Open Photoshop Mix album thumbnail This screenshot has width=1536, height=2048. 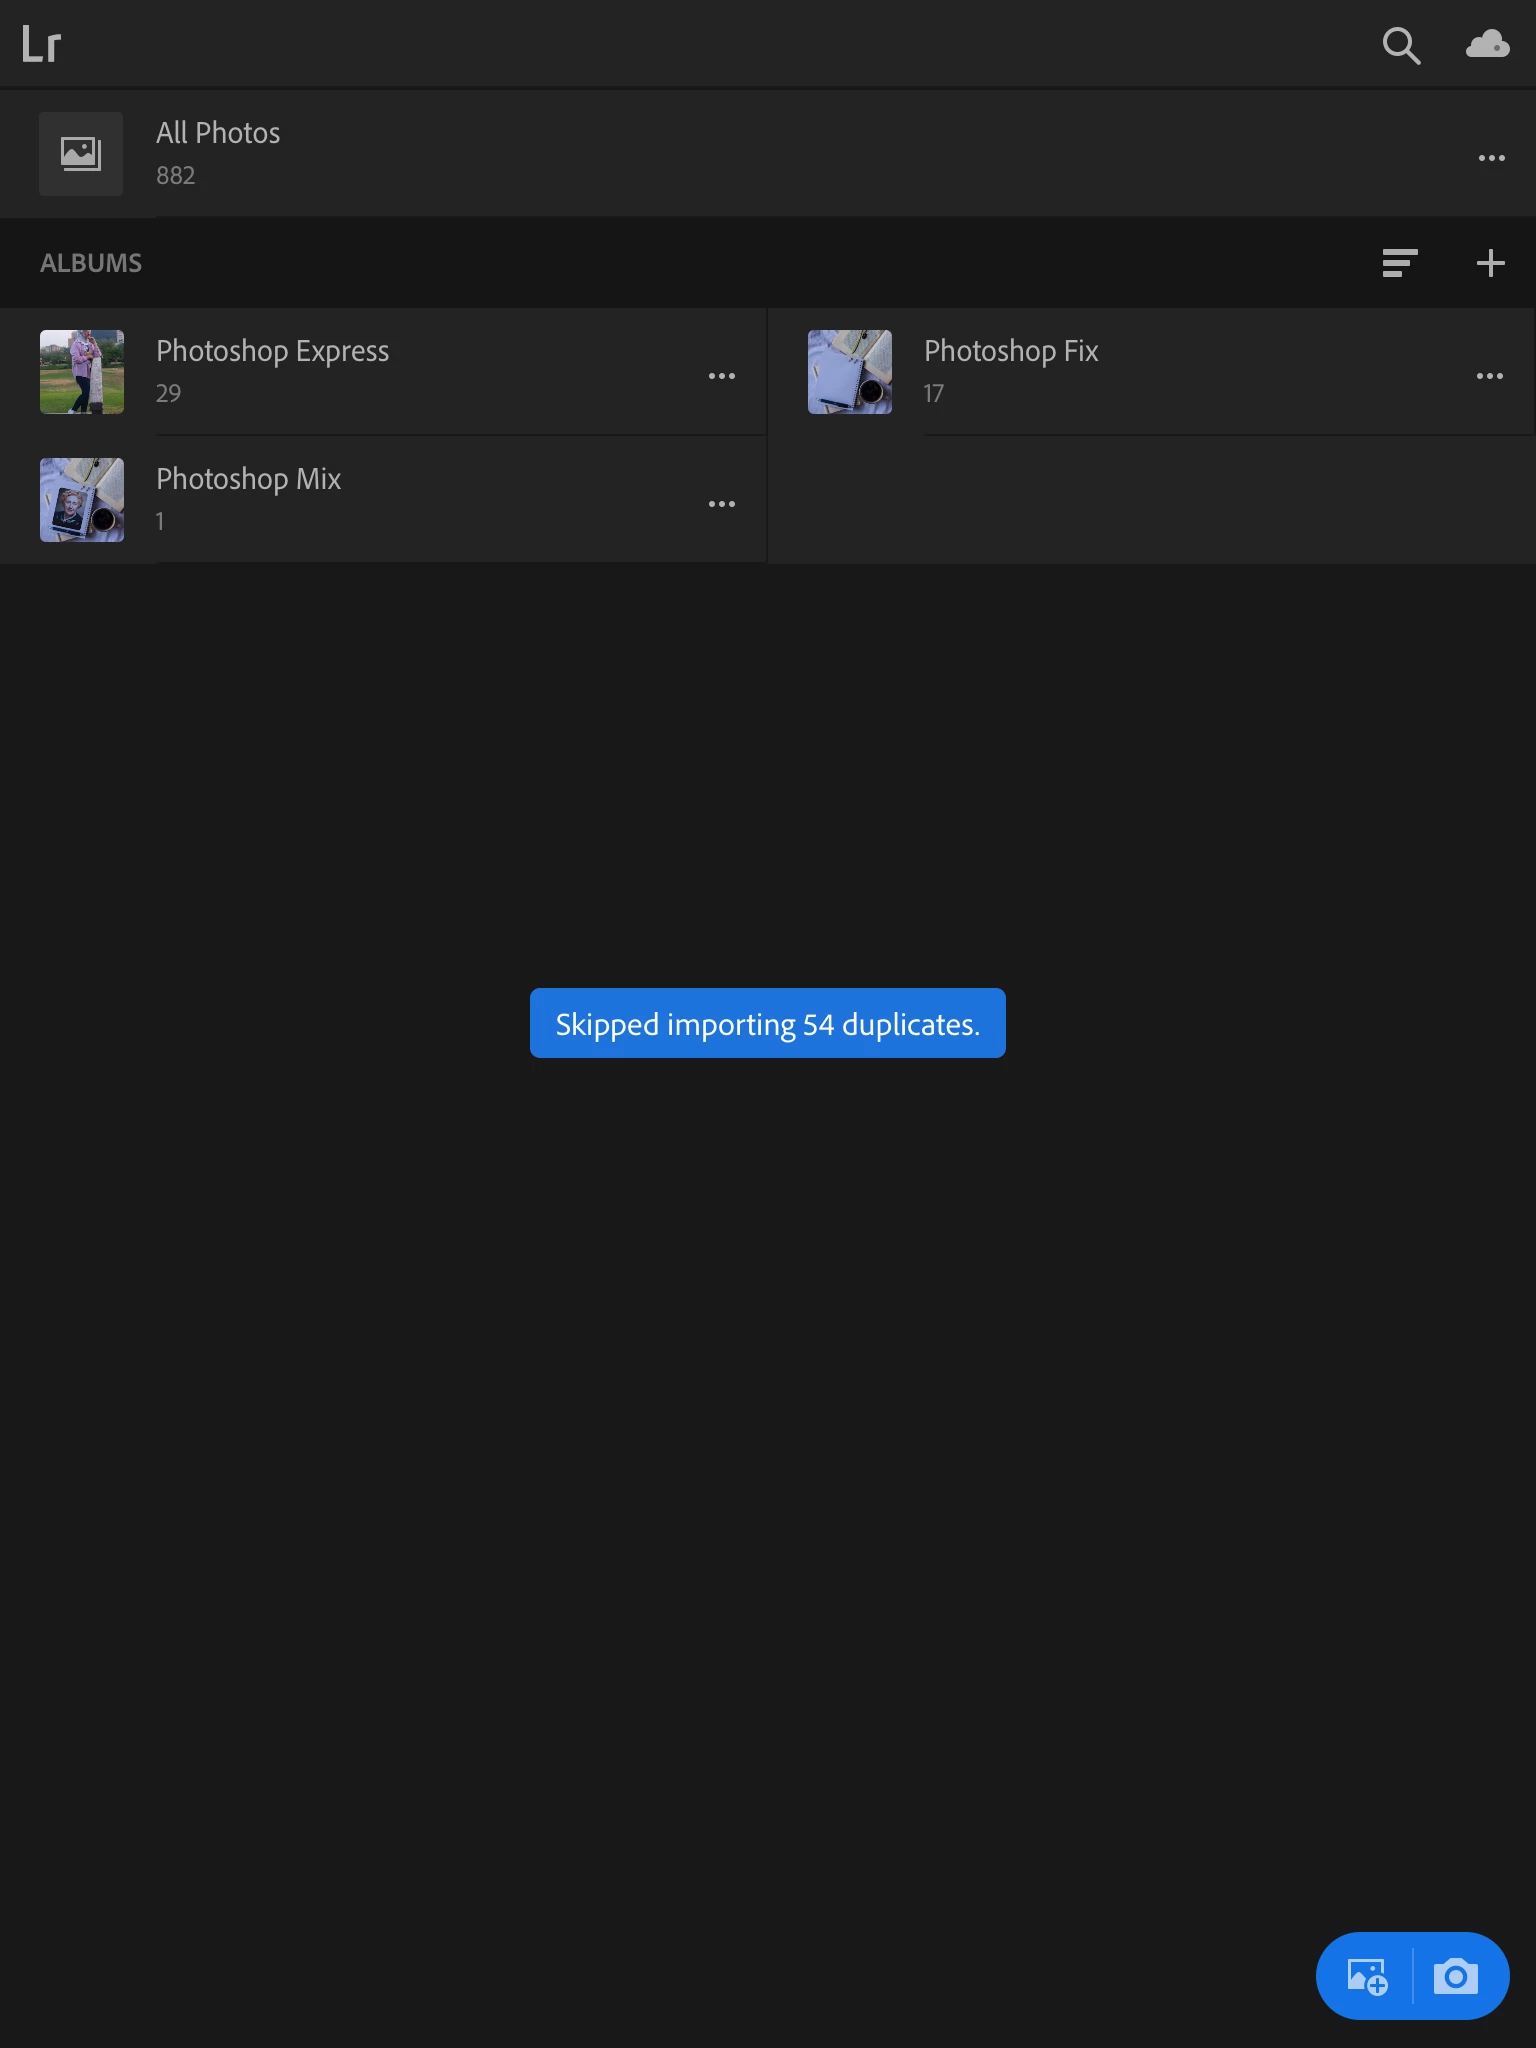point(82,500)
